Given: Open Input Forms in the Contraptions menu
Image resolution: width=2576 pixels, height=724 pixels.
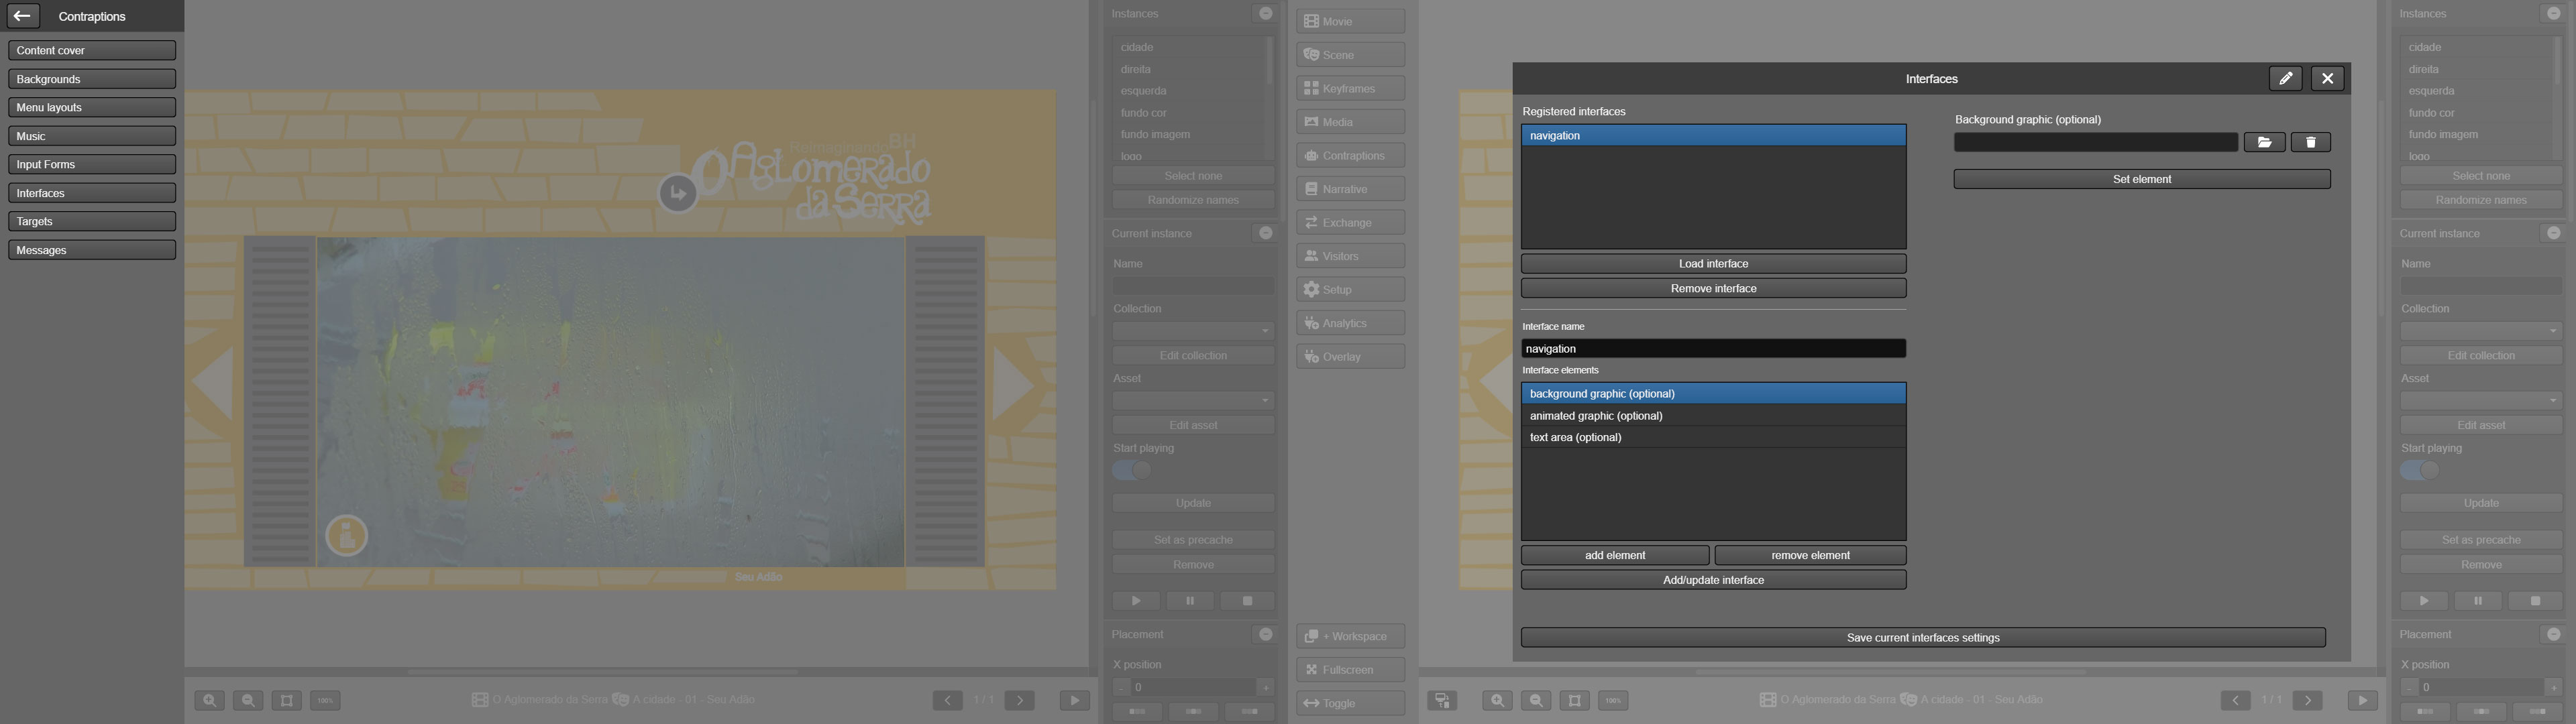Looking at the screenshot, I should pos(92,165).
